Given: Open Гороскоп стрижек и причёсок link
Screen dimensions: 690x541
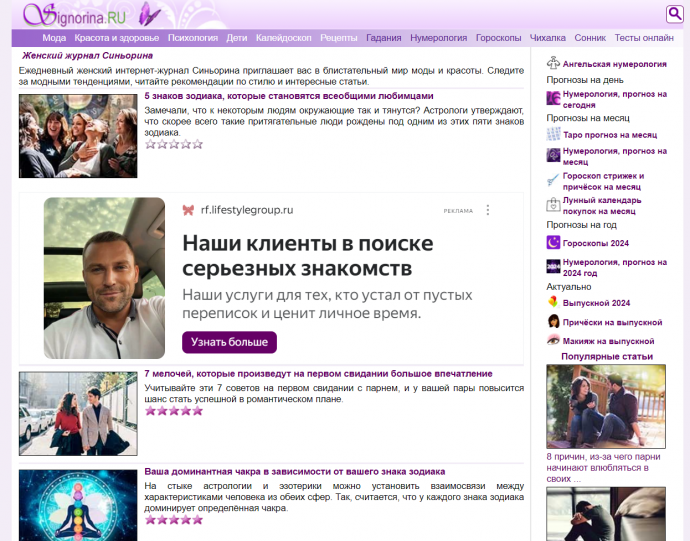Looking at the screenshot, I should coord(603,181).
